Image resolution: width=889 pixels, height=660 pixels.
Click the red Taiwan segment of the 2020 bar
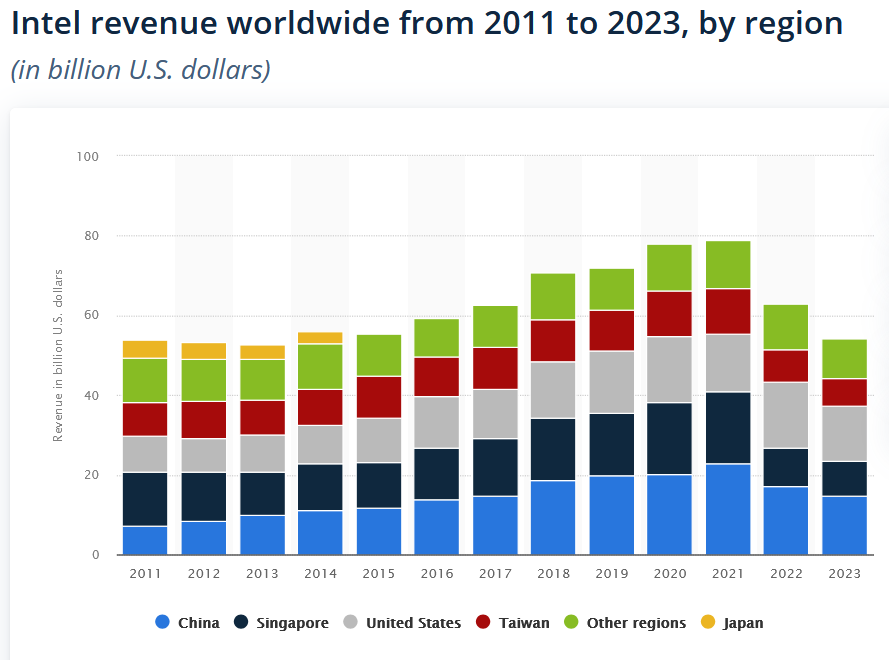click(x=669, y=314)
